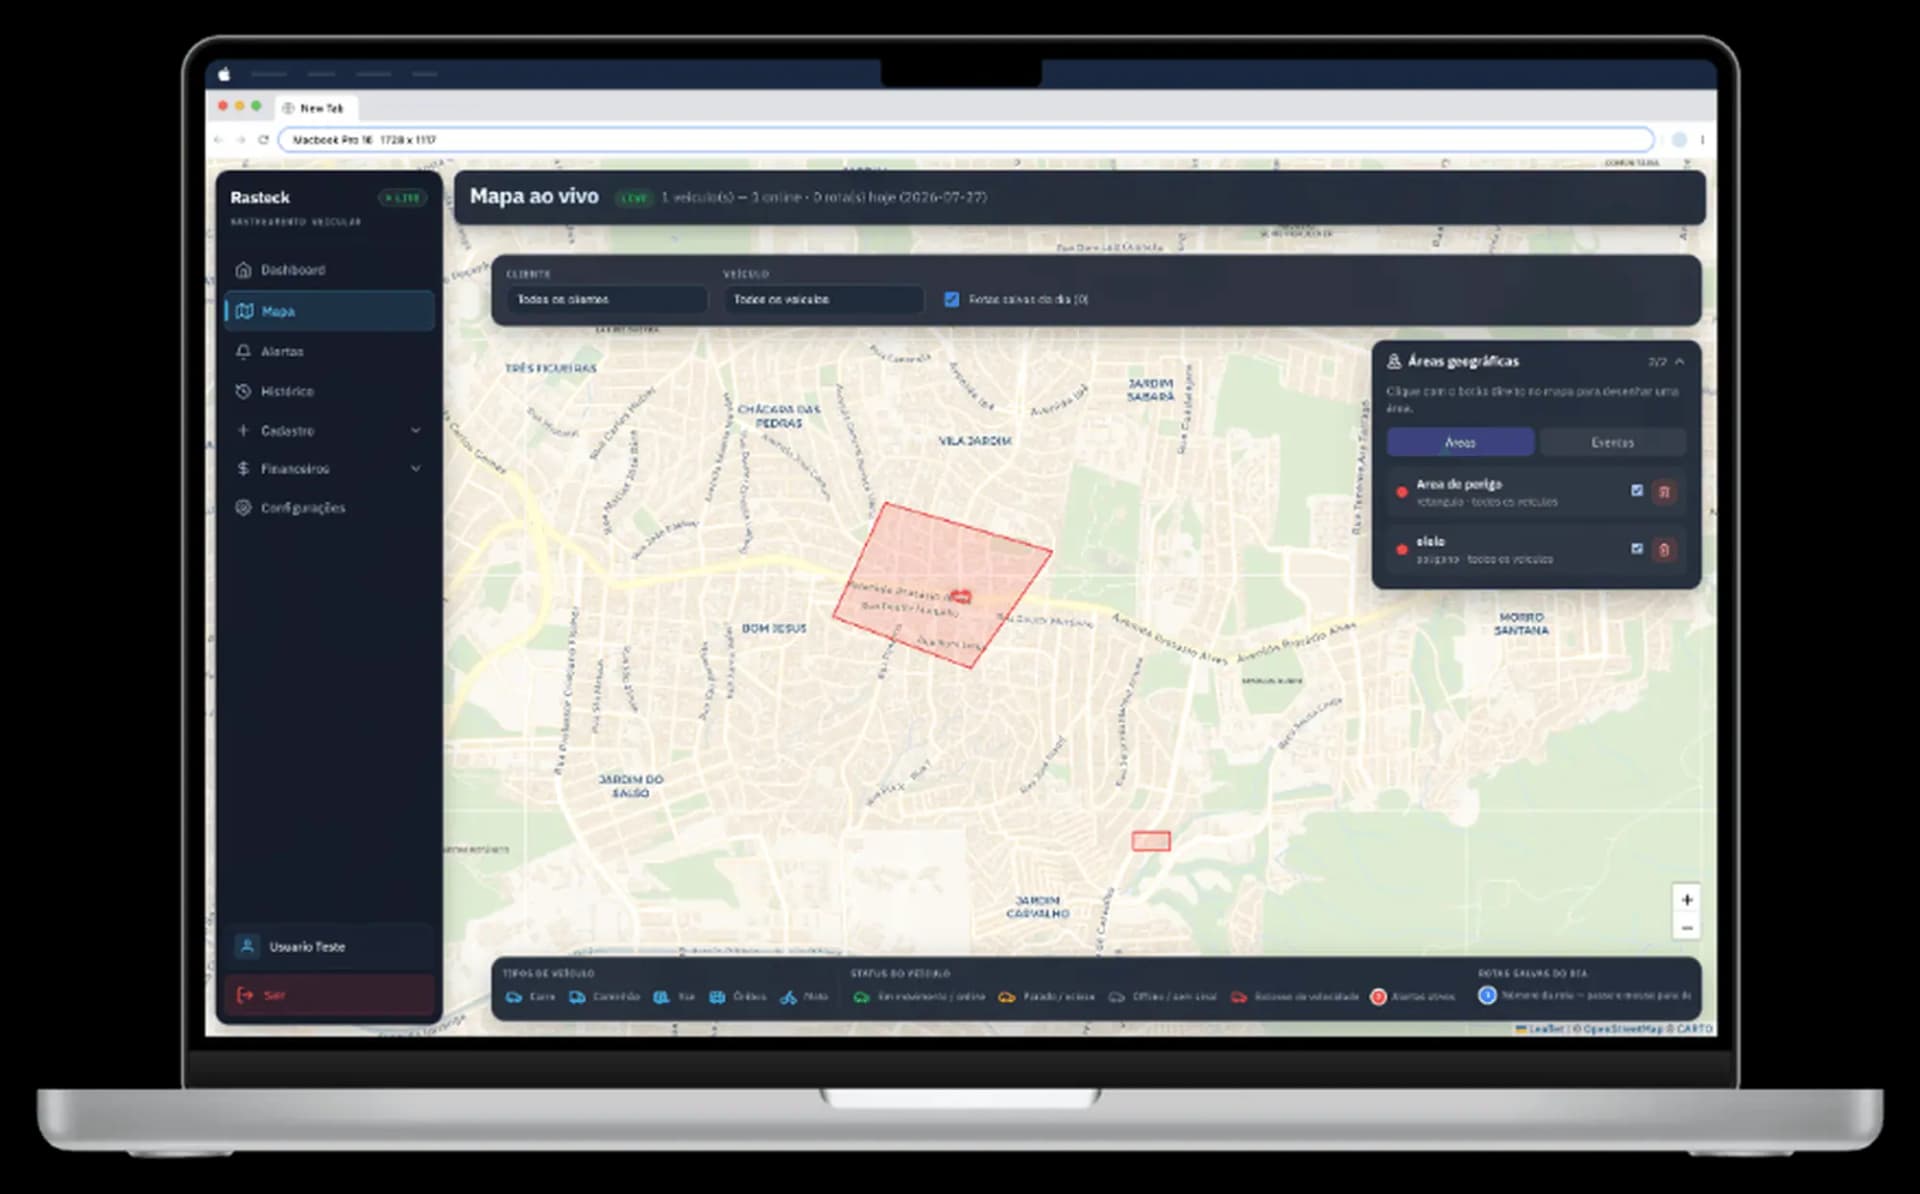
Task: Click the Financeiro dollar icon
Action: [x=243, y=468]
